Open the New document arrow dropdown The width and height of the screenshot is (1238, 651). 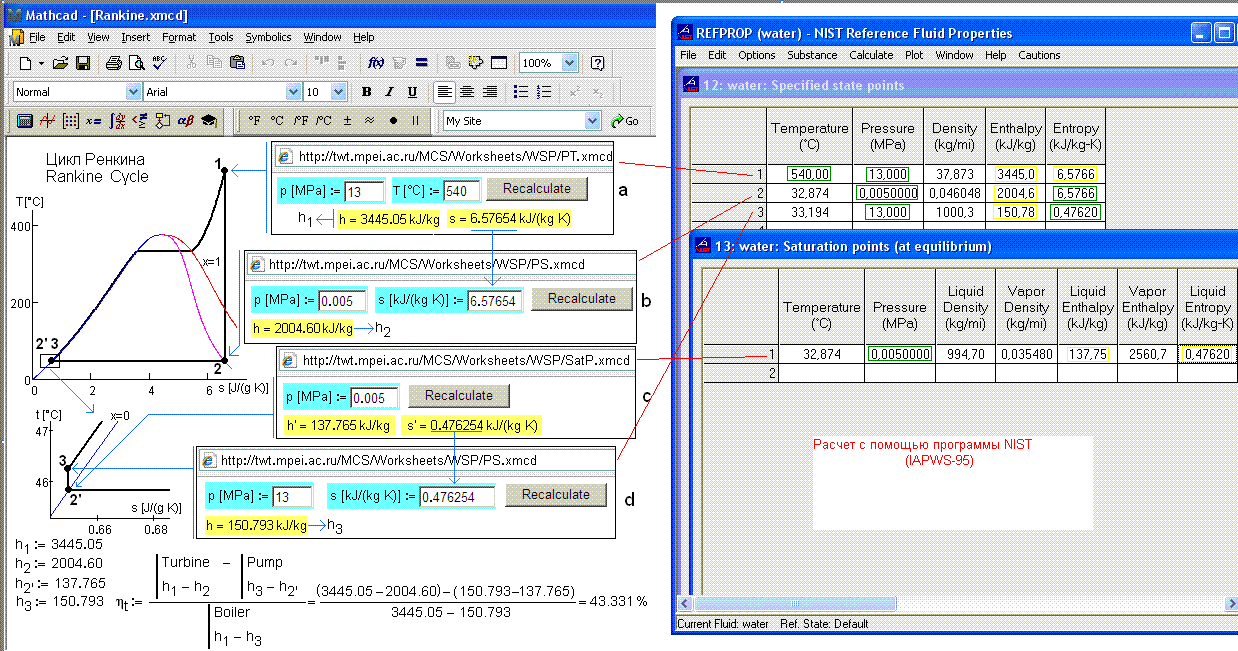point(41,63)
